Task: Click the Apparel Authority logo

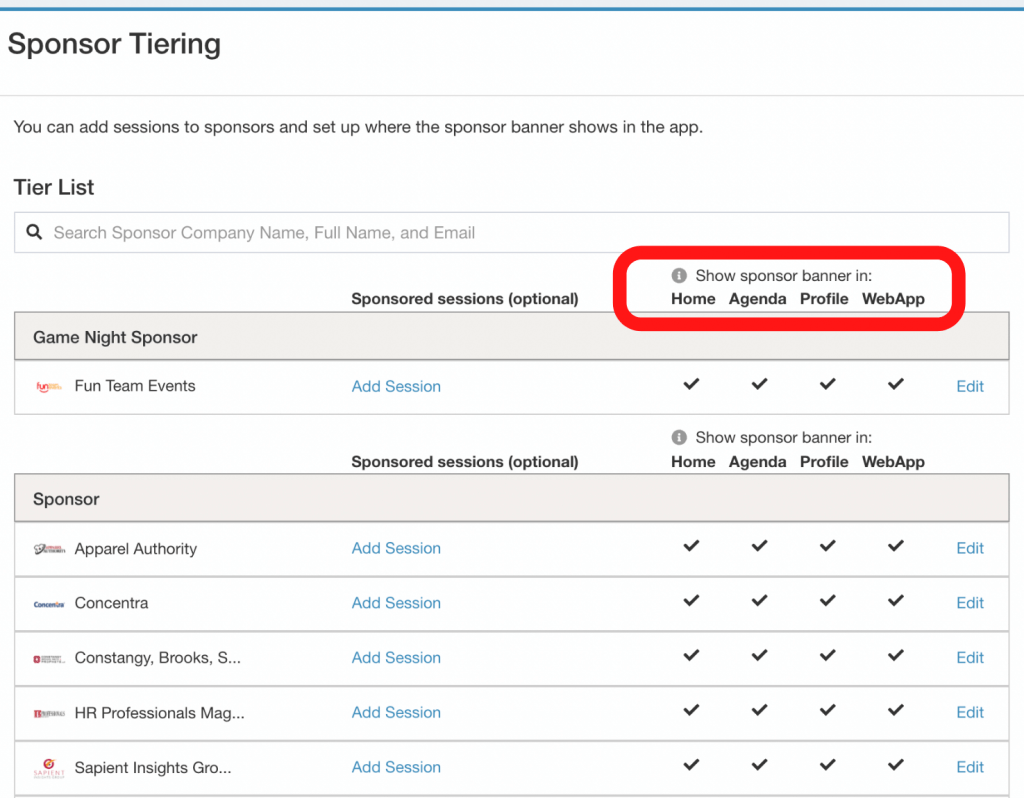Action: pos(49,548)
